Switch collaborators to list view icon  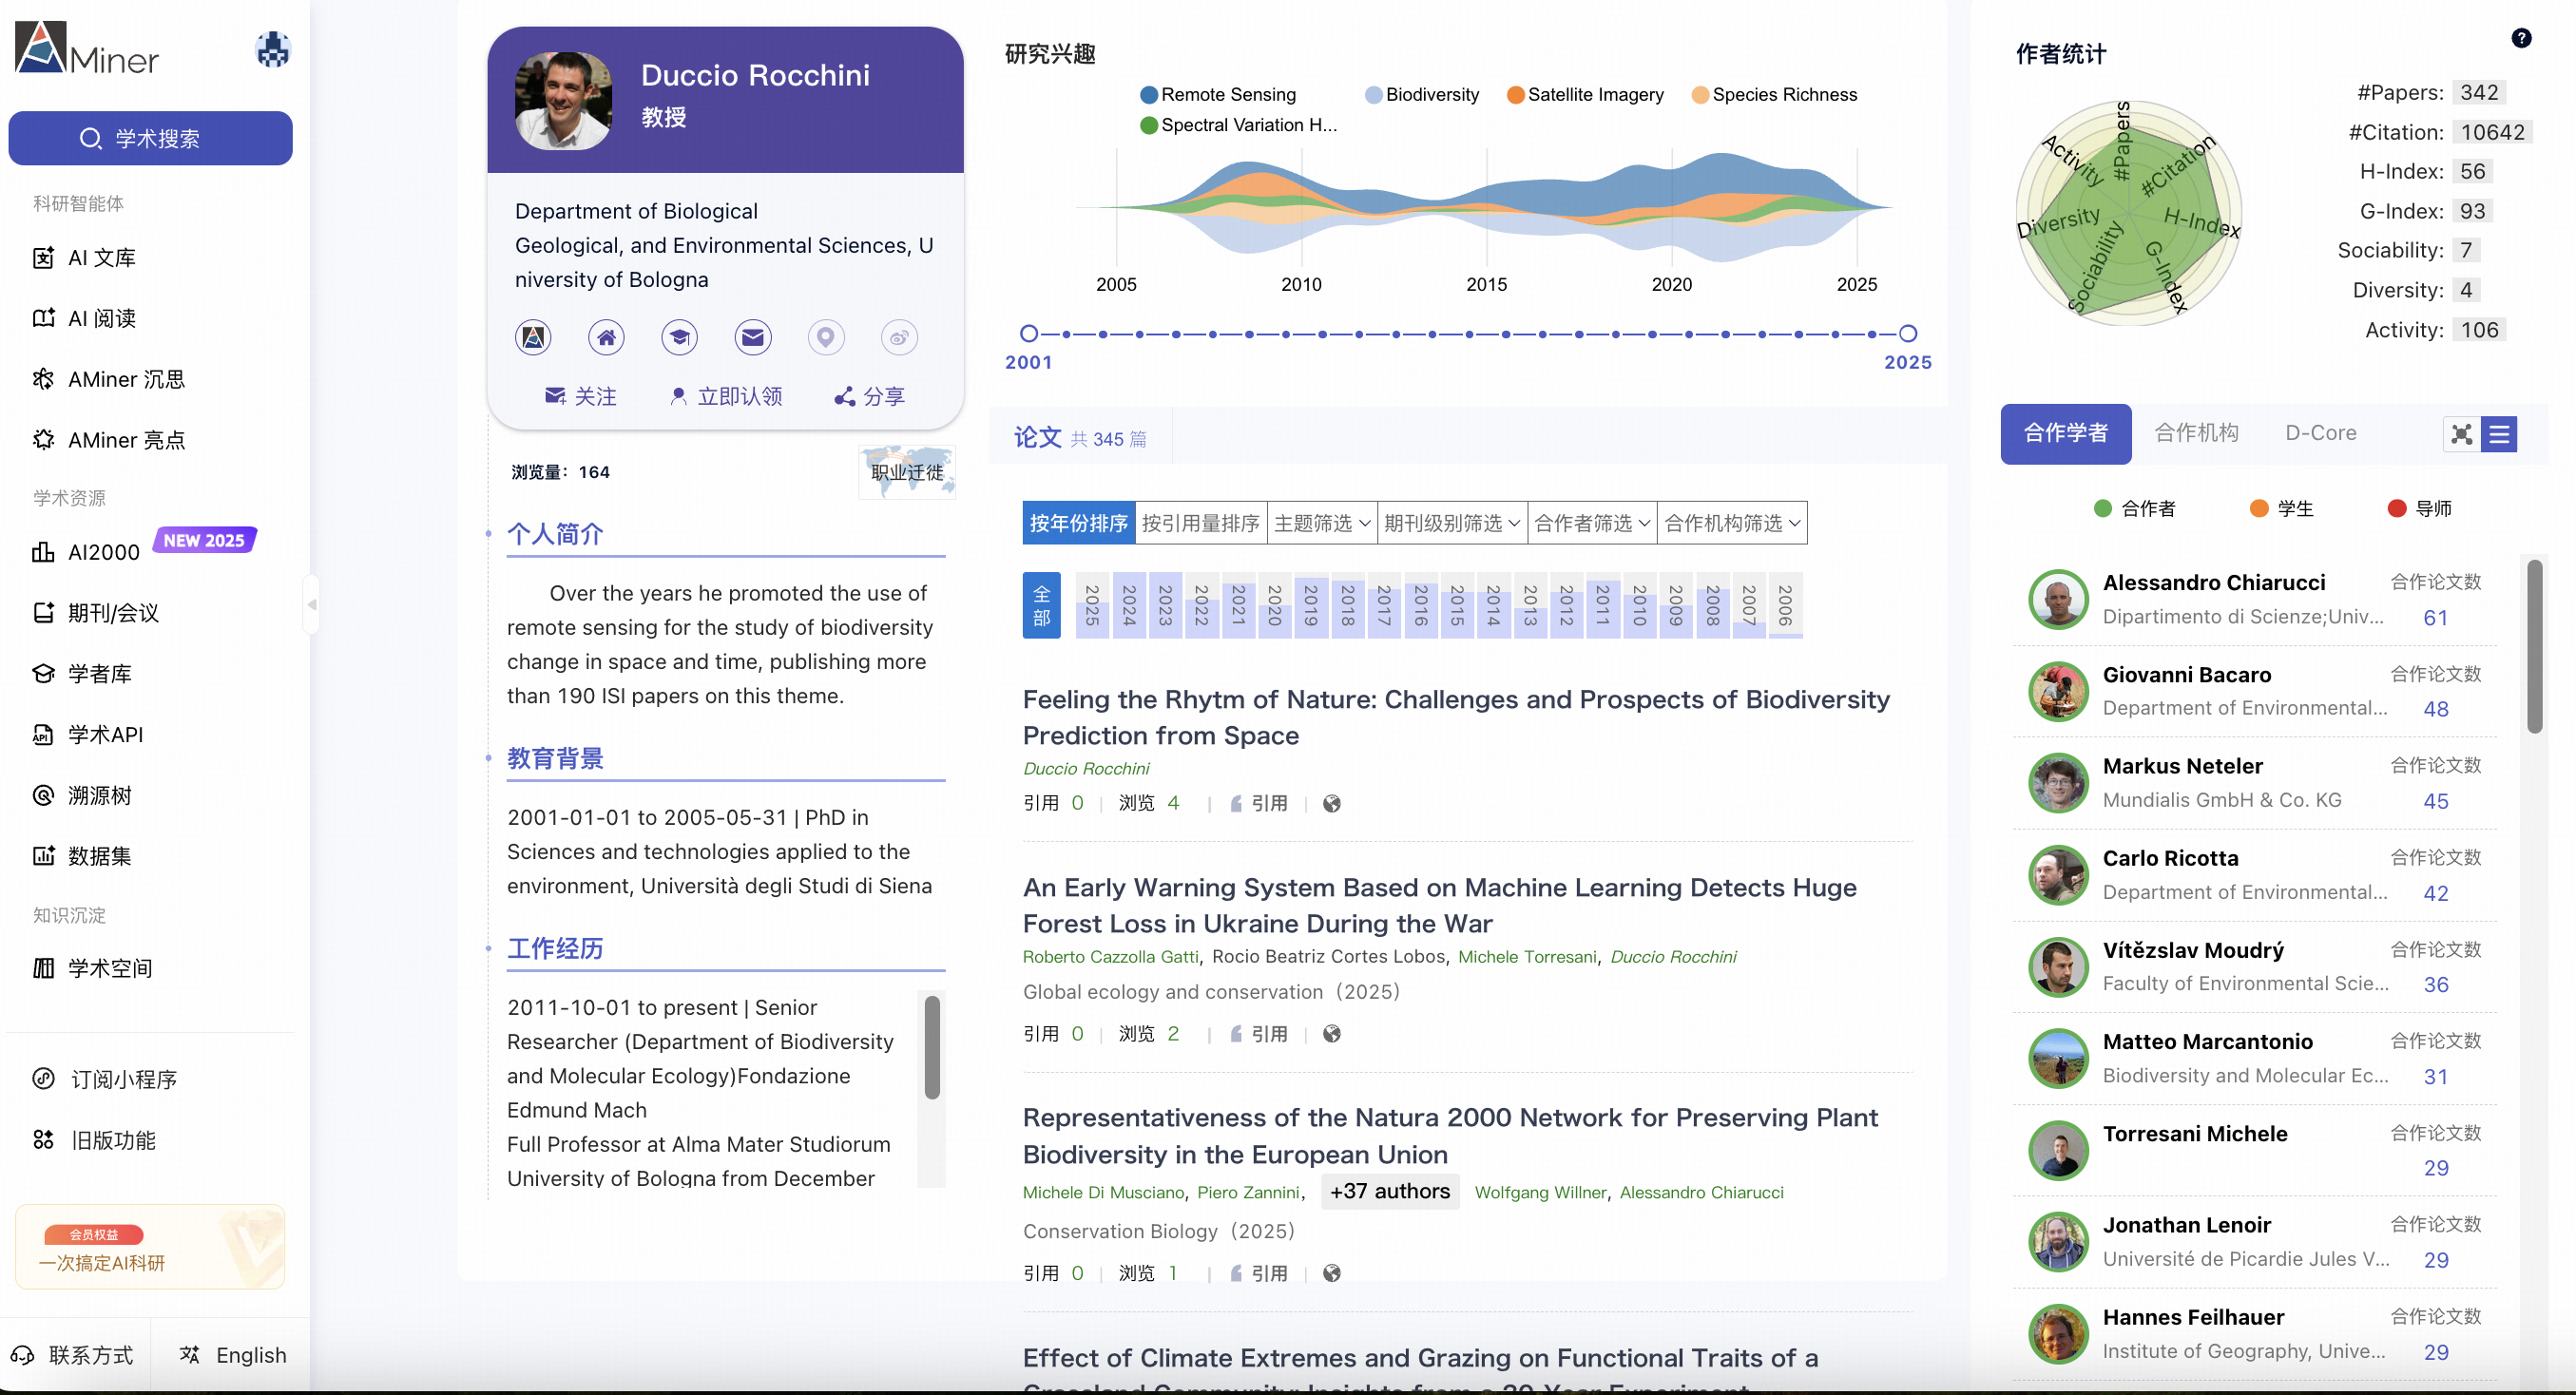click(2499, 434)
